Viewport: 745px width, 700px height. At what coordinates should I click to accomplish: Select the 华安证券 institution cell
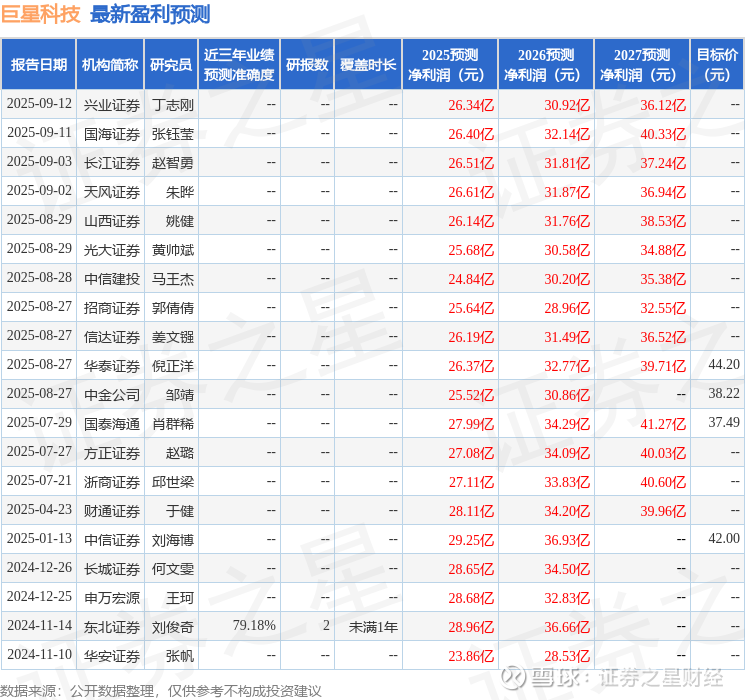[112, 656]
